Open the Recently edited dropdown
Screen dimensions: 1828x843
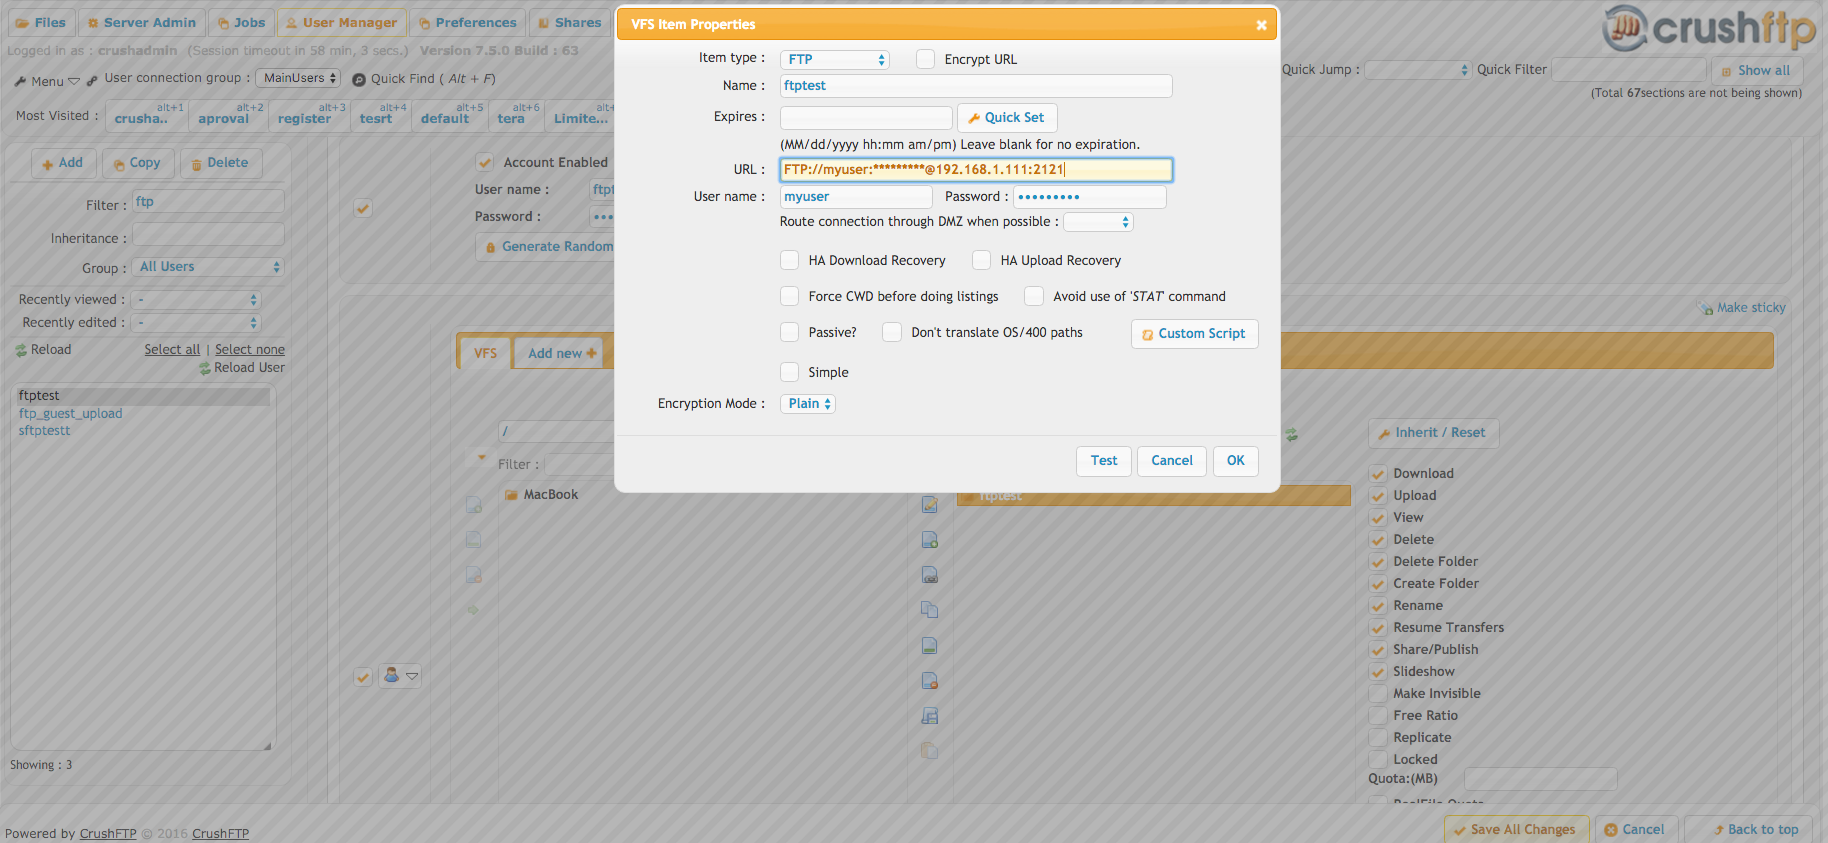pos(197,323)
